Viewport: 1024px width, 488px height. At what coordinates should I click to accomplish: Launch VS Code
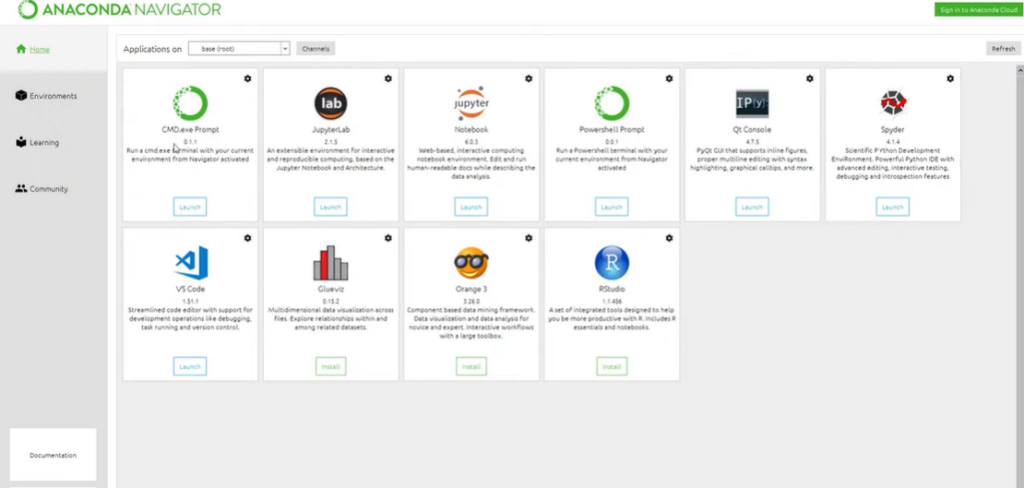[x=190, y=366]
